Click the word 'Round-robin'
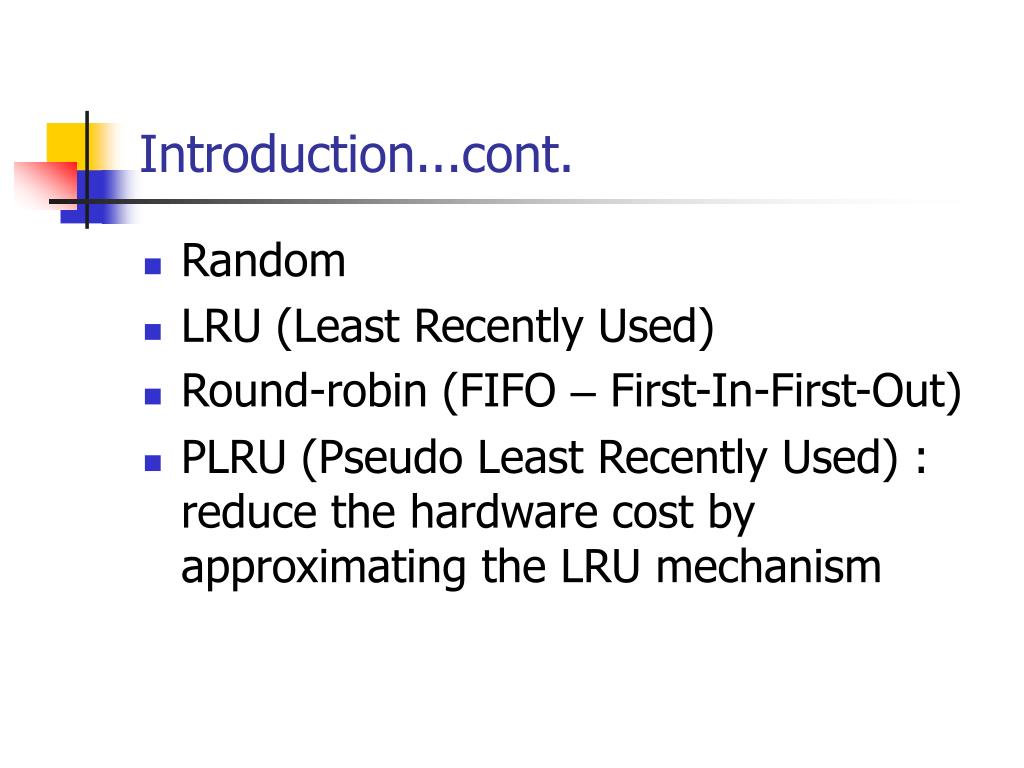The image size is (1024, 768). pyautogui.click(x=304, y=391)
